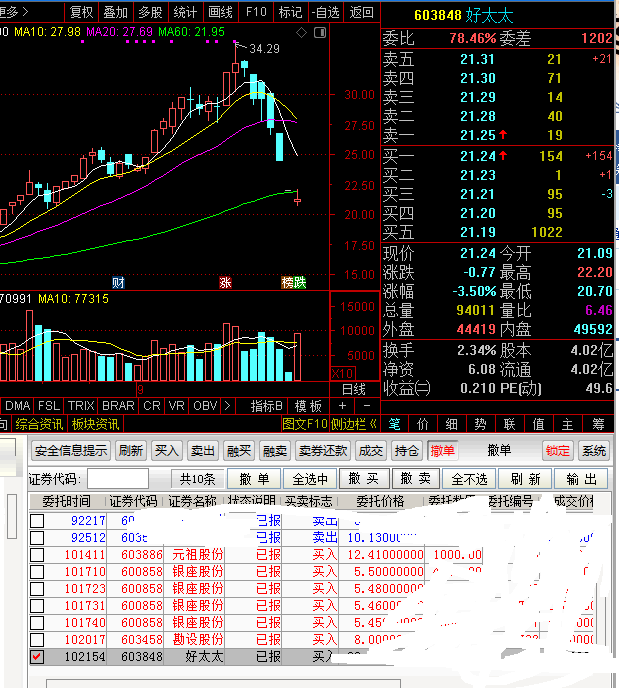Select the OBV indicator tab

point(205,406)
